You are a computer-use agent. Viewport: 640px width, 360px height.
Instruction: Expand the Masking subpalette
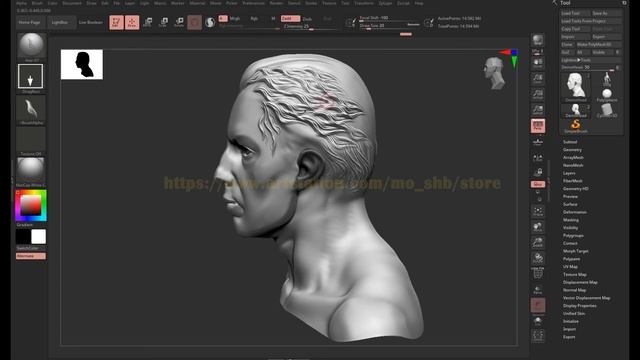point(571,220)
